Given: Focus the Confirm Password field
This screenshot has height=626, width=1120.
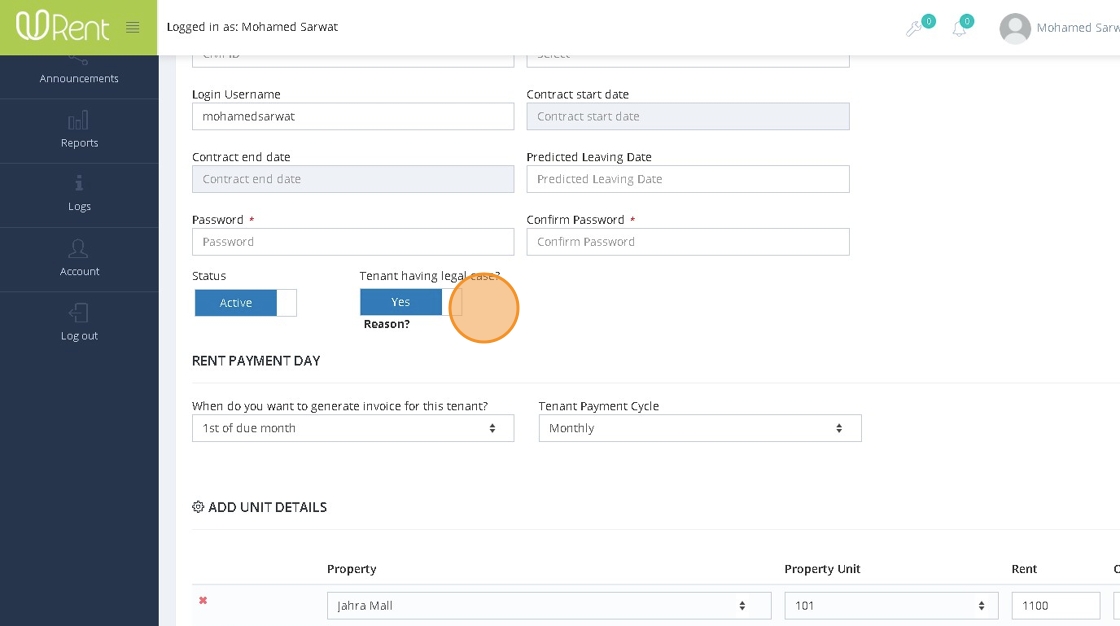Looking at the screenshot, I should (688, 242).
